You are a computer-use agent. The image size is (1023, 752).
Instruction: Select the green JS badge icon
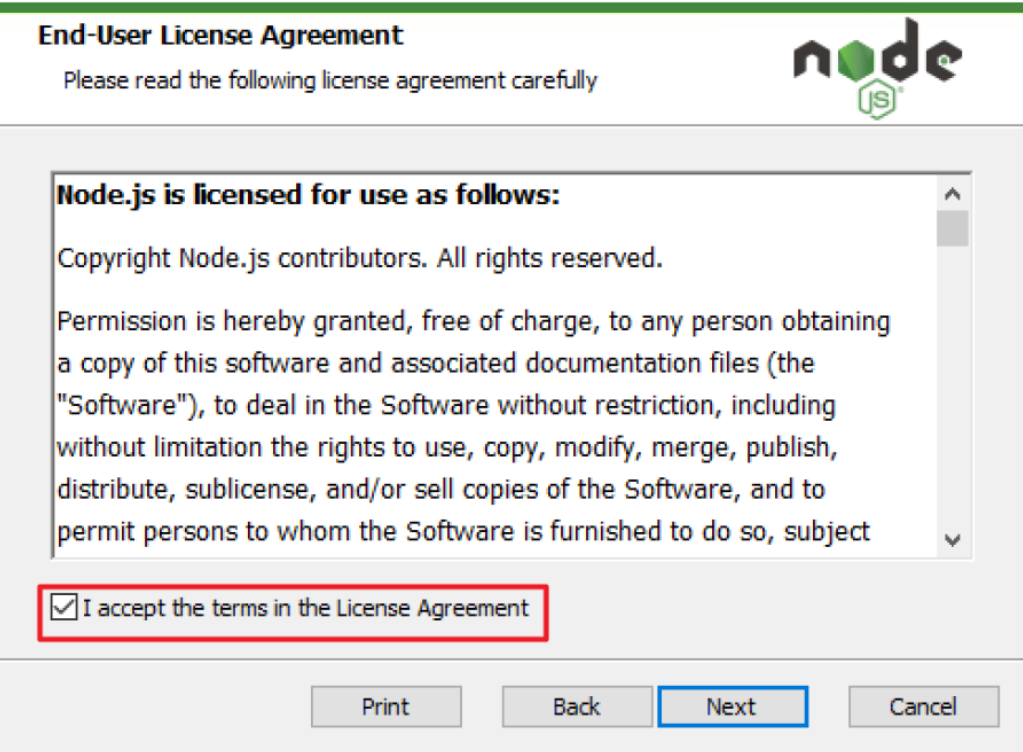pyautogui.click(x=877, y=98)
